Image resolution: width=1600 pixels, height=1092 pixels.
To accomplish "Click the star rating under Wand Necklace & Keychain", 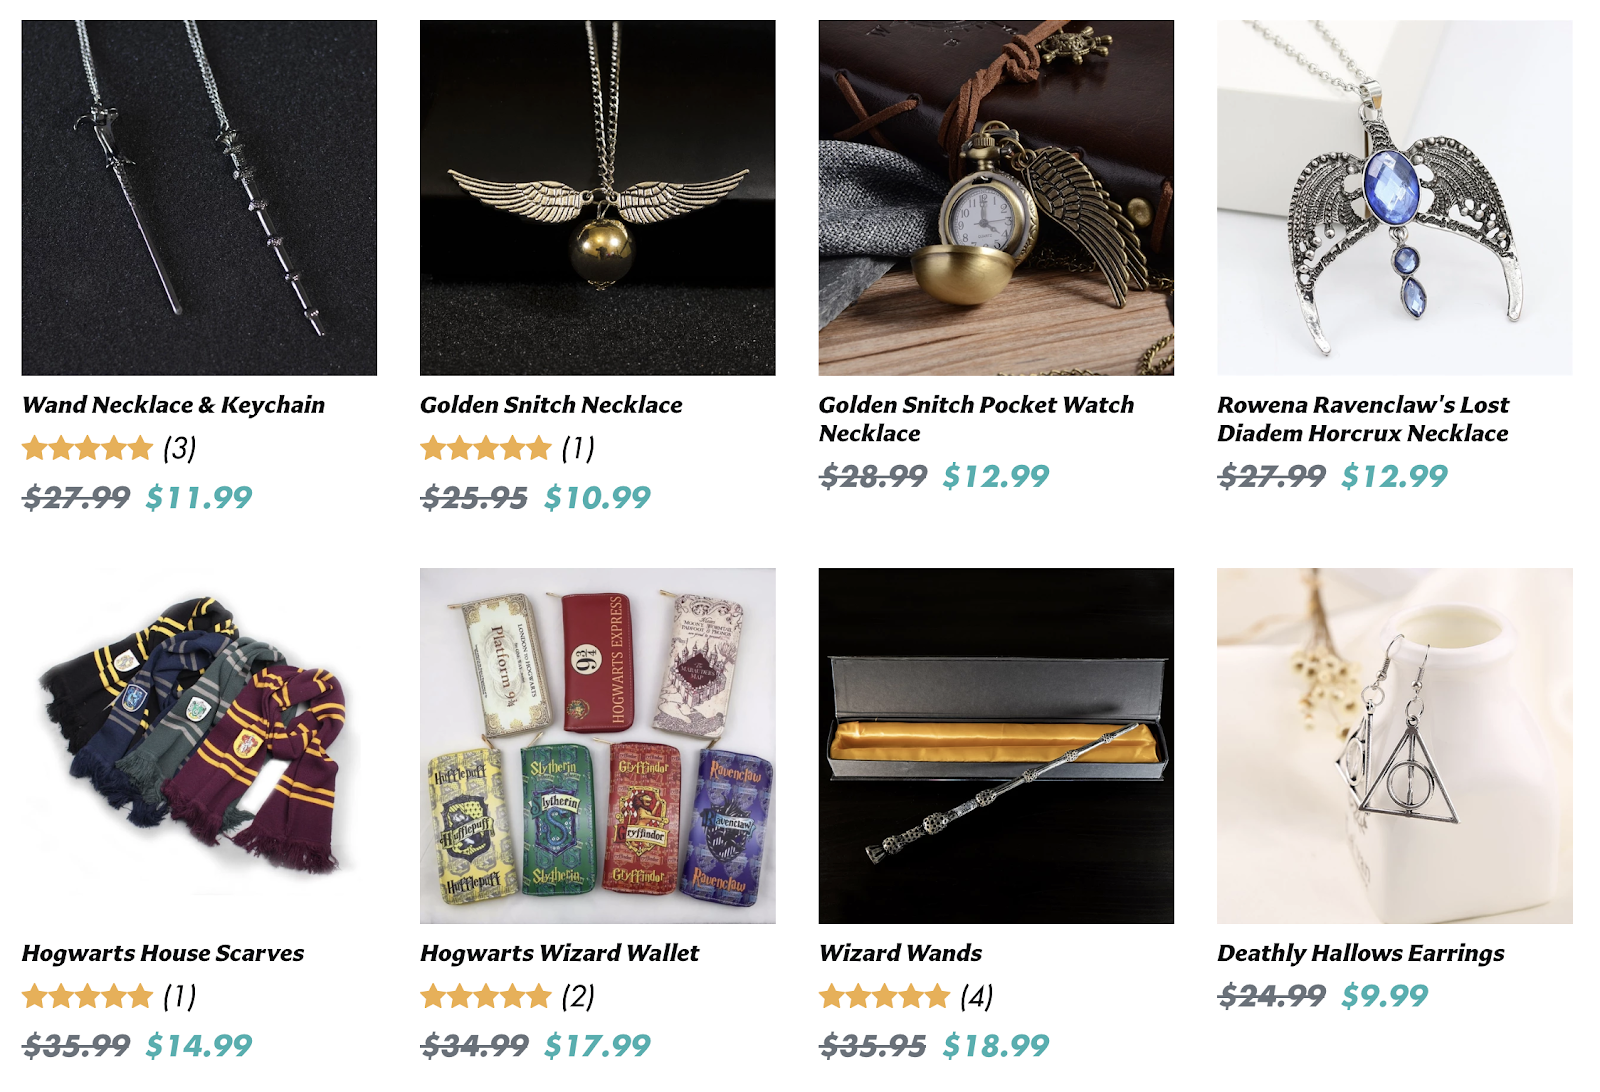I will (x=88, y=448).
